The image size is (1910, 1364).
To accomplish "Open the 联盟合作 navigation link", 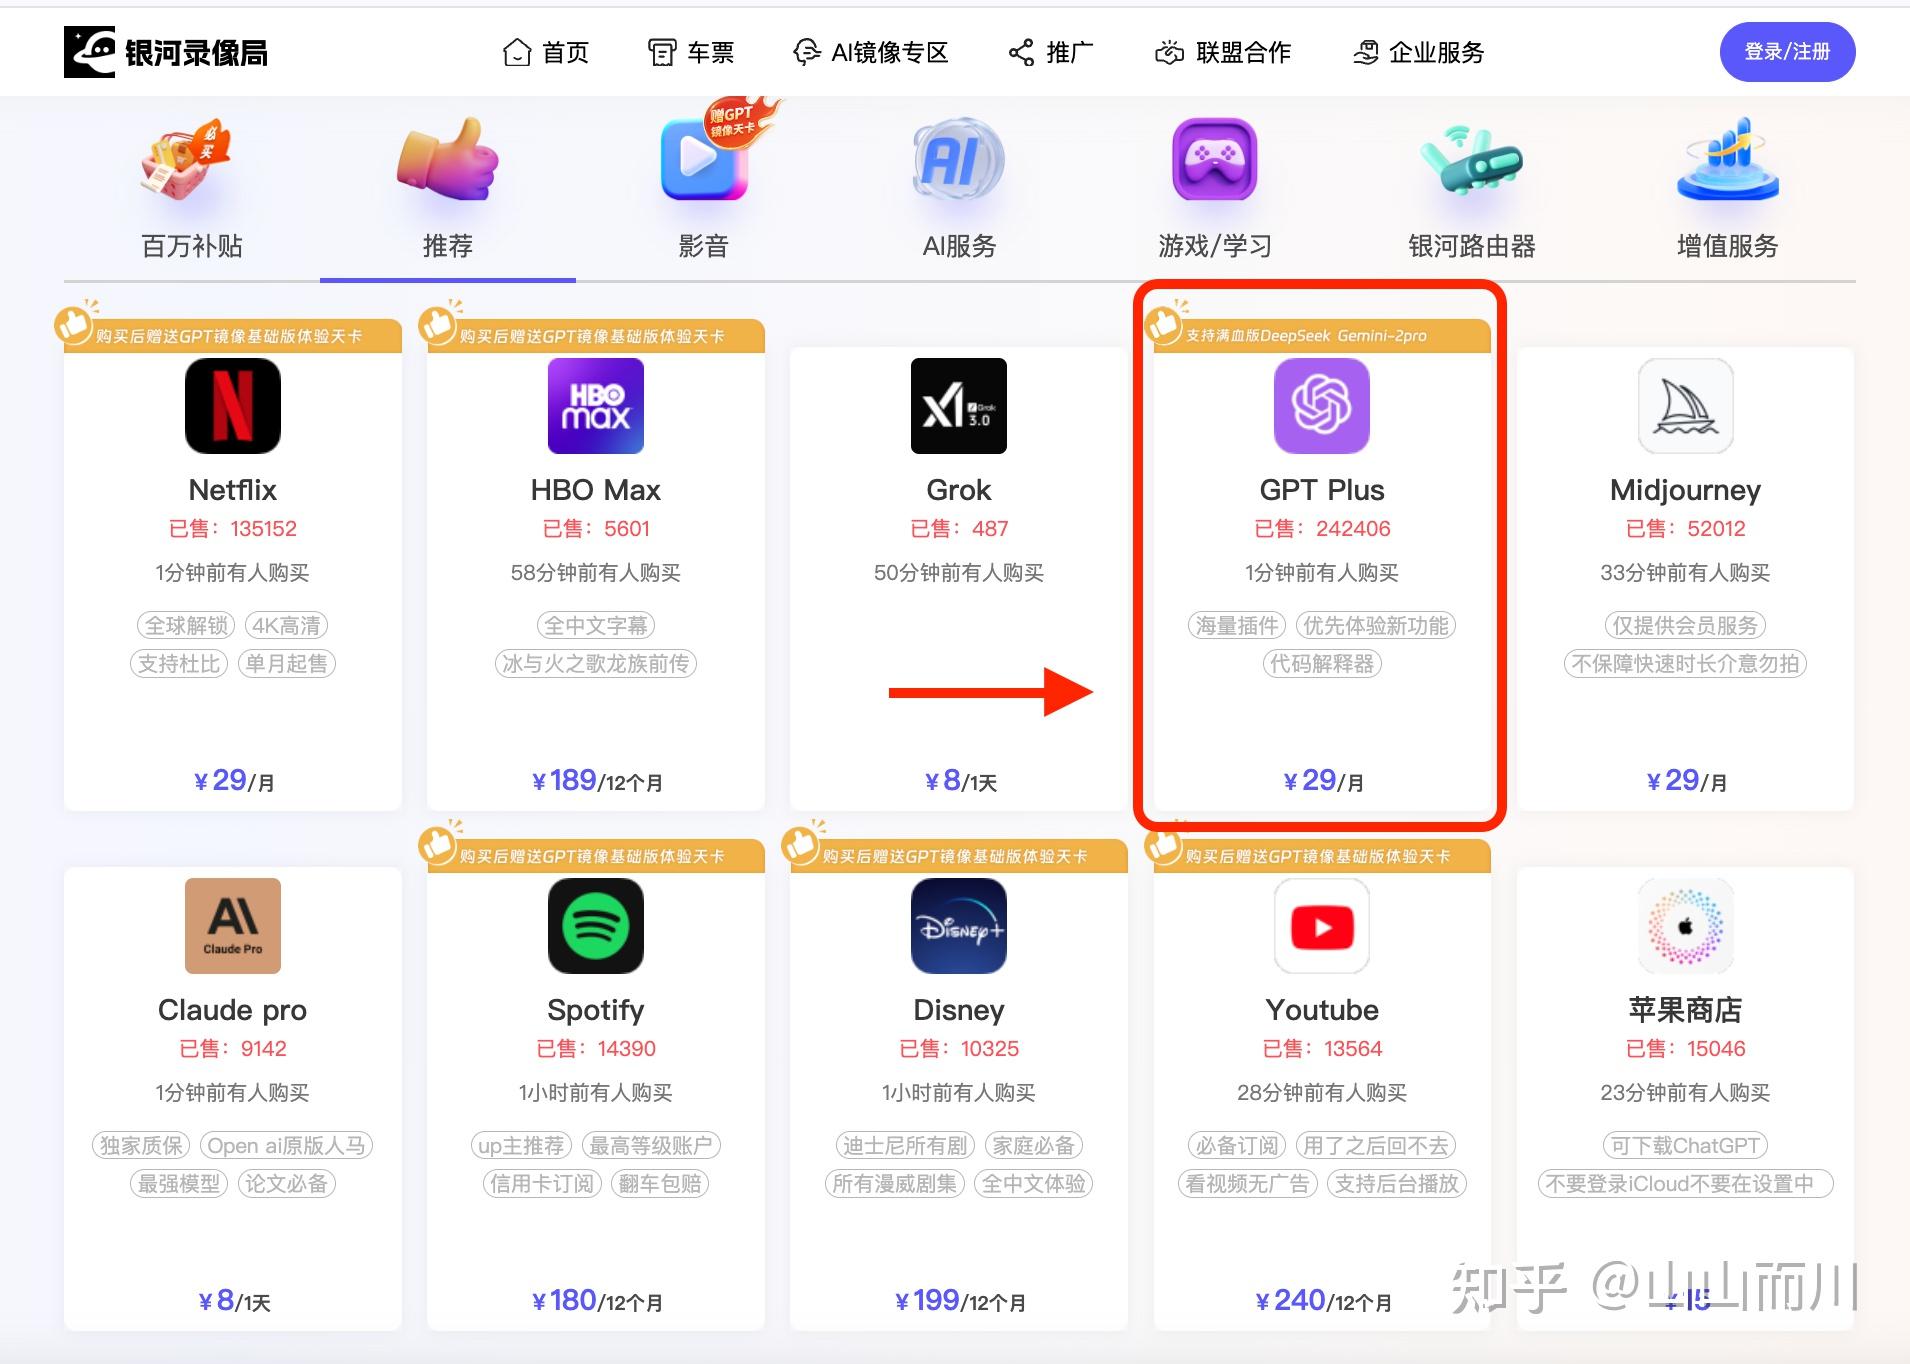I will (1223, 52).
